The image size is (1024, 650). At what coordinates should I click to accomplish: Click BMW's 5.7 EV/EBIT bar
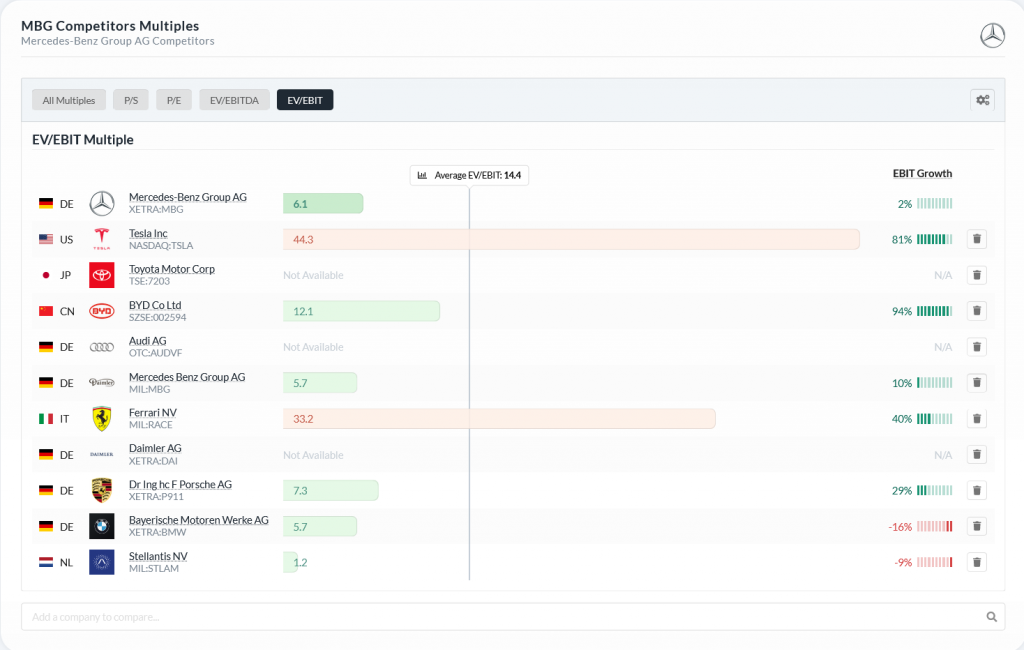point(320,527)
